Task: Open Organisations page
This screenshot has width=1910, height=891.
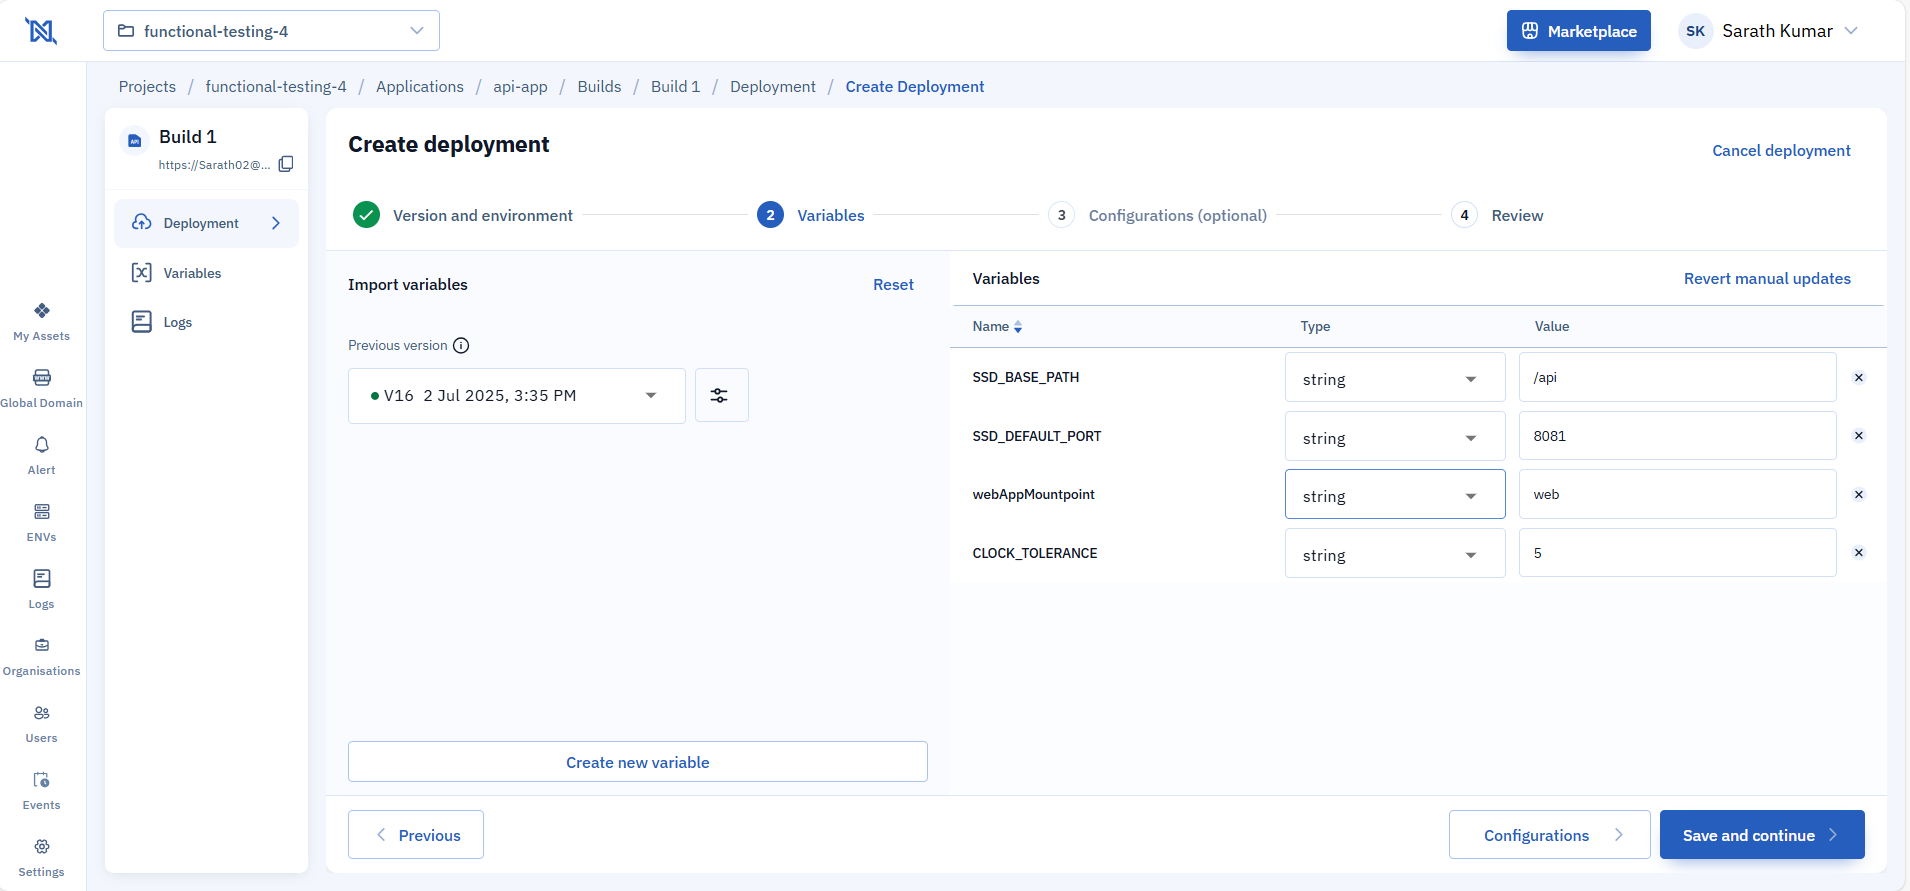Action: (x=41, y=657)
